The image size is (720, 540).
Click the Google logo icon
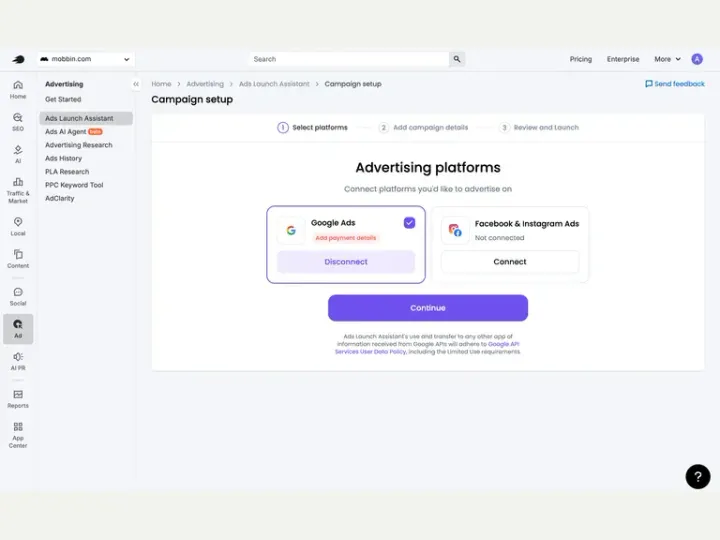[291, 231]
